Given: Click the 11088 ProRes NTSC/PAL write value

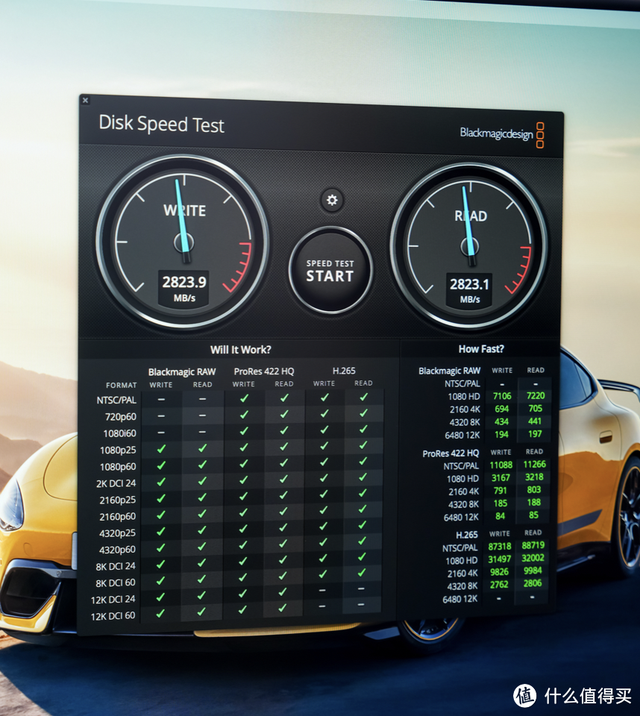Looking at the screenshot, I should pos(501,465).
